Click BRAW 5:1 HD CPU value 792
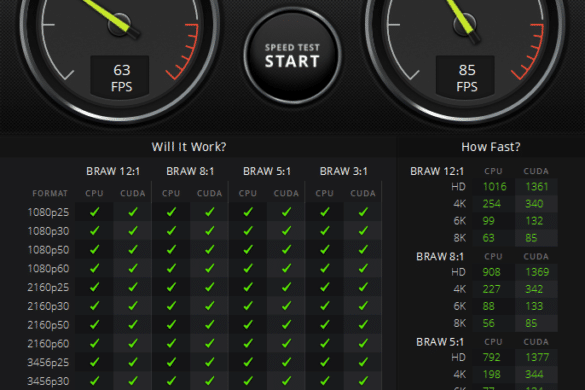585x390 pixels. [491, 358]
